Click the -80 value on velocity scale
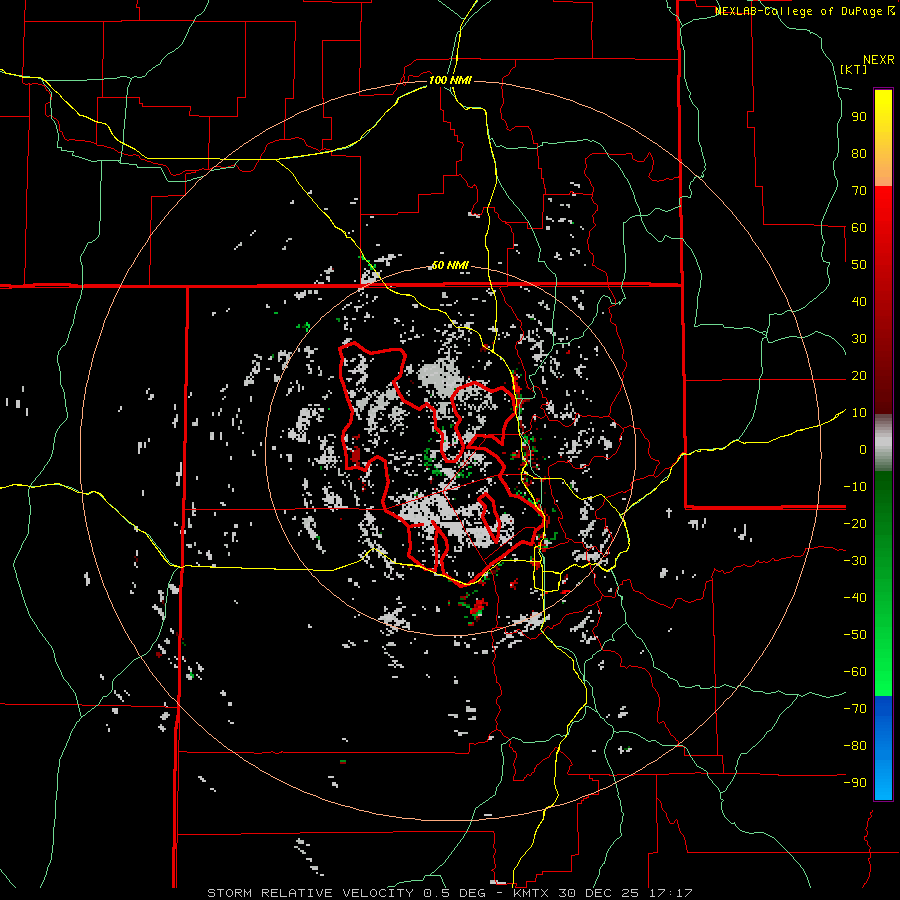Image resolution: width=900 pixels, height=900 pixels. 856,746
